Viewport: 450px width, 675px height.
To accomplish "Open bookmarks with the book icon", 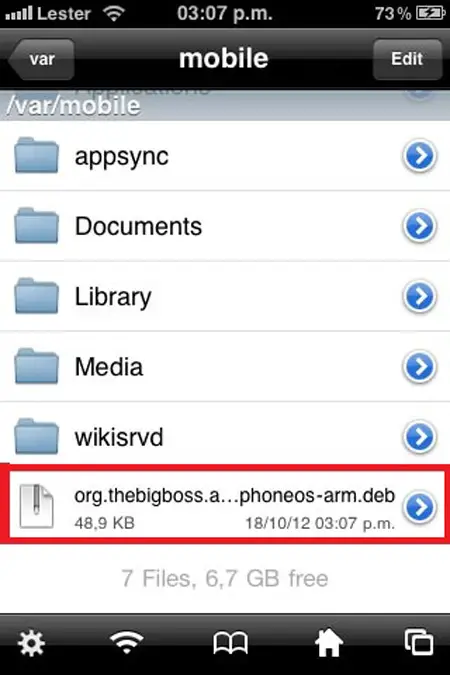I will click(230, 644).
